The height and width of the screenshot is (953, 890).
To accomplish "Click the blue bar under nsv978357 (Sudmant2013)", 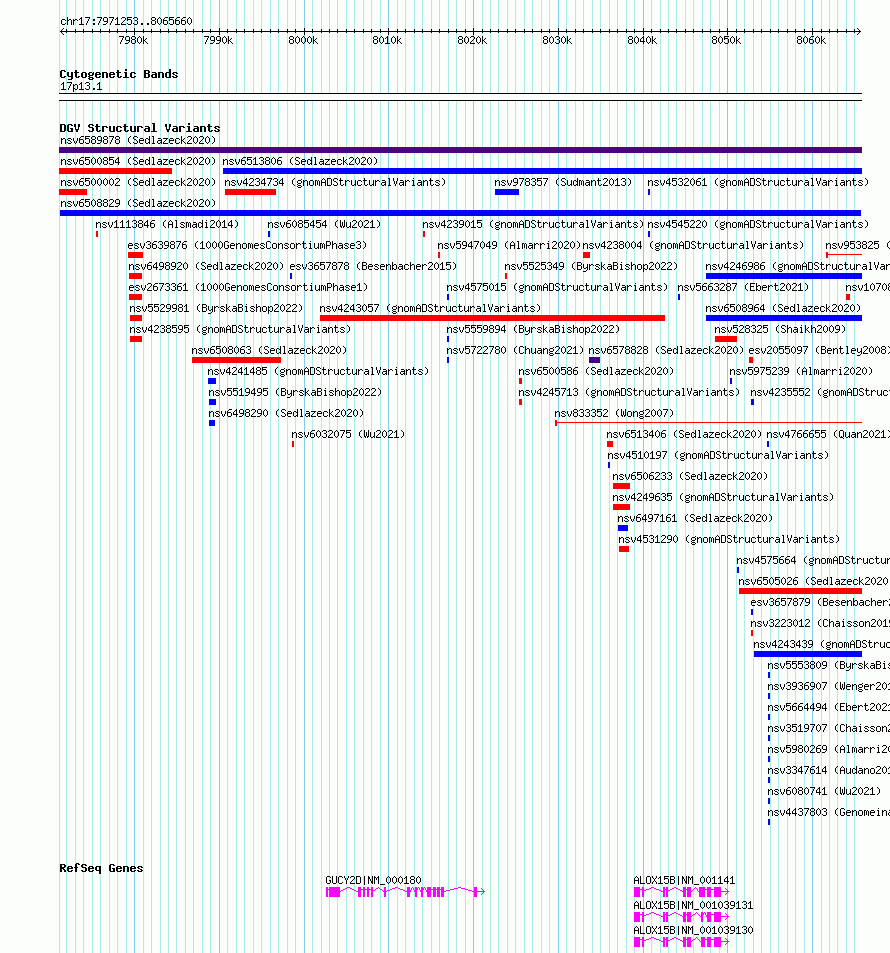I will click(x=506, y=192).
